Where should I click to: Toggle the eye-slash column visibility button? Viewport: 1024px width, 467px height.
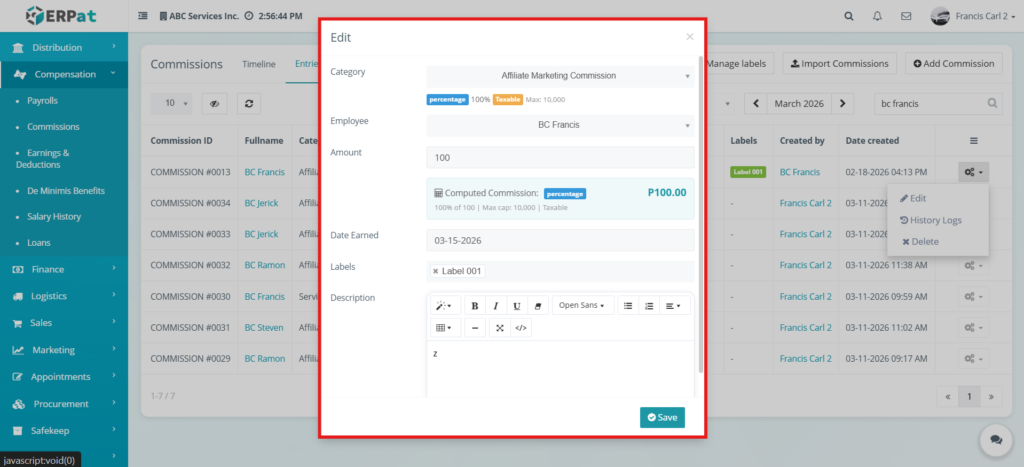click(214, 103)
